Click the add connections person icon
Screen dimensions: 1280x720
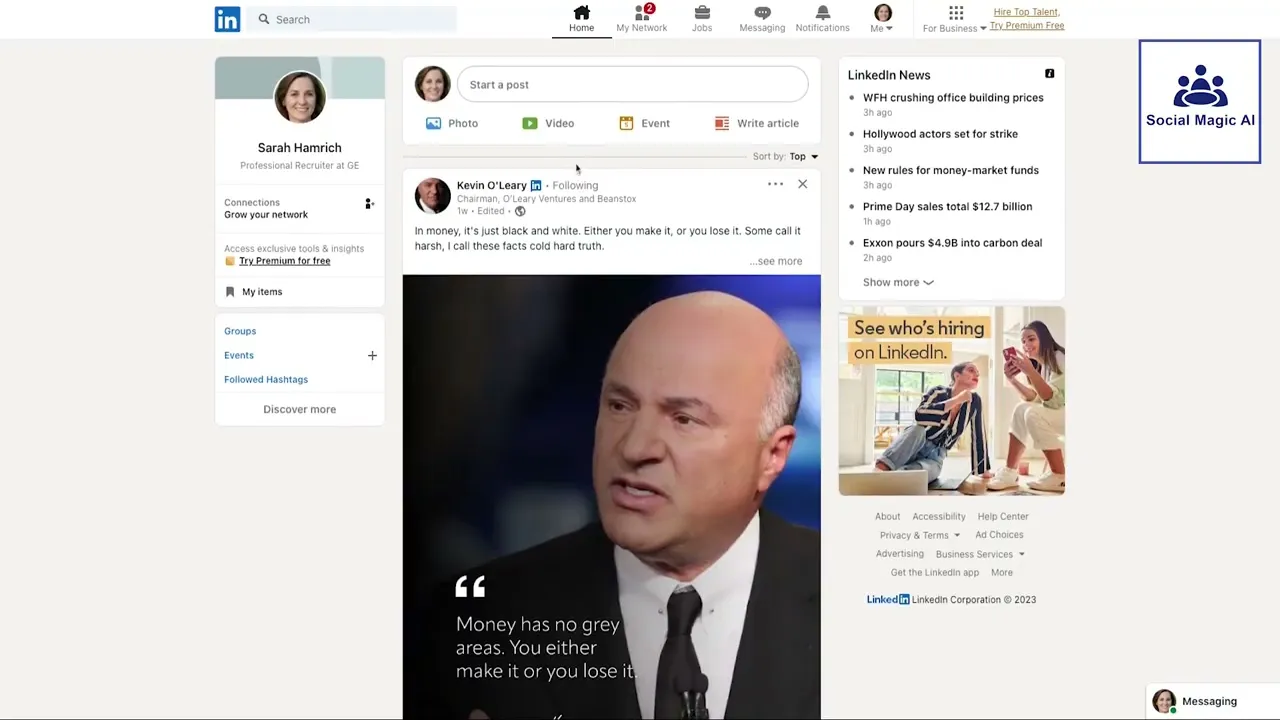coord(369,204)
